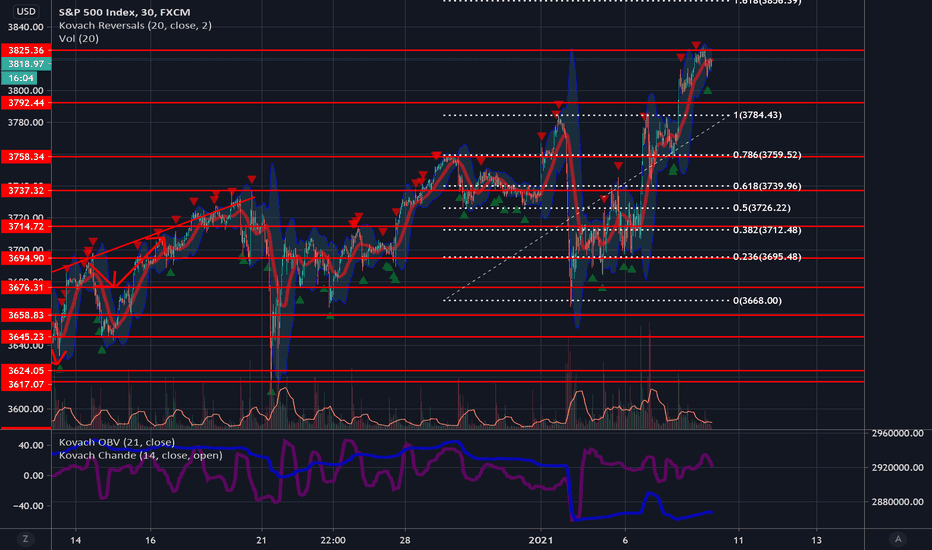Viewport: 932px width, 550px height.
Task: Click the 2960000.00 OBV axis value
Action: point(898,433)
